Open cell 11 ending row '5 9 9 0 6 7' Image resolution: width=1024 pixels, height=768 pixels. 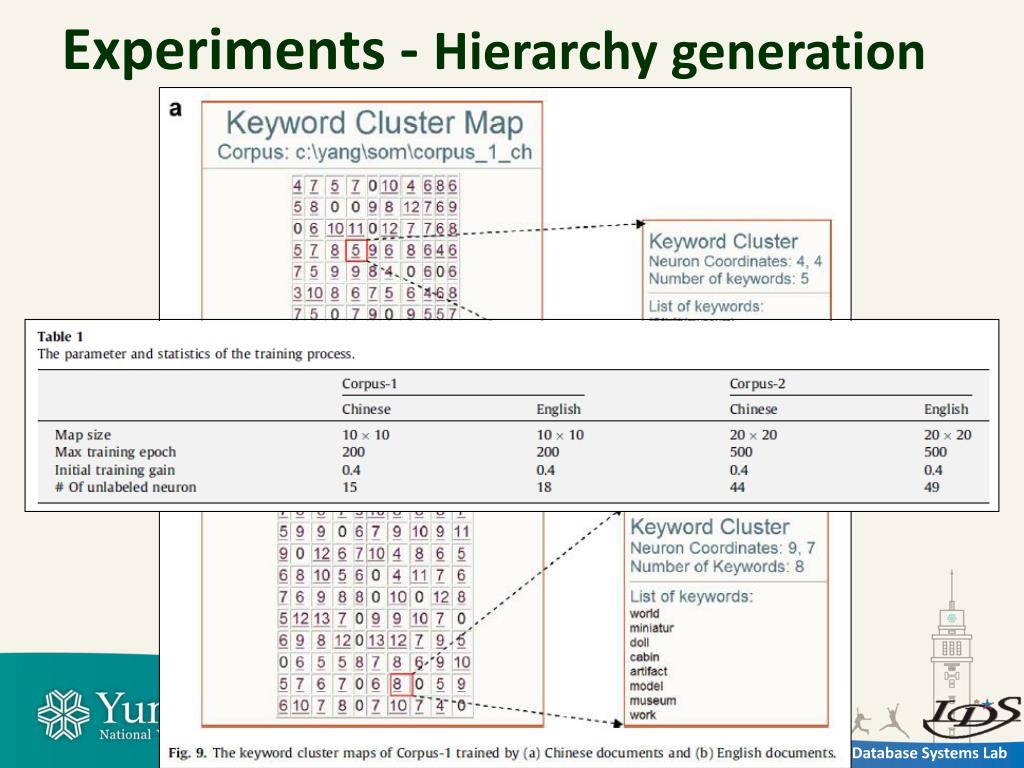[462, 532]
